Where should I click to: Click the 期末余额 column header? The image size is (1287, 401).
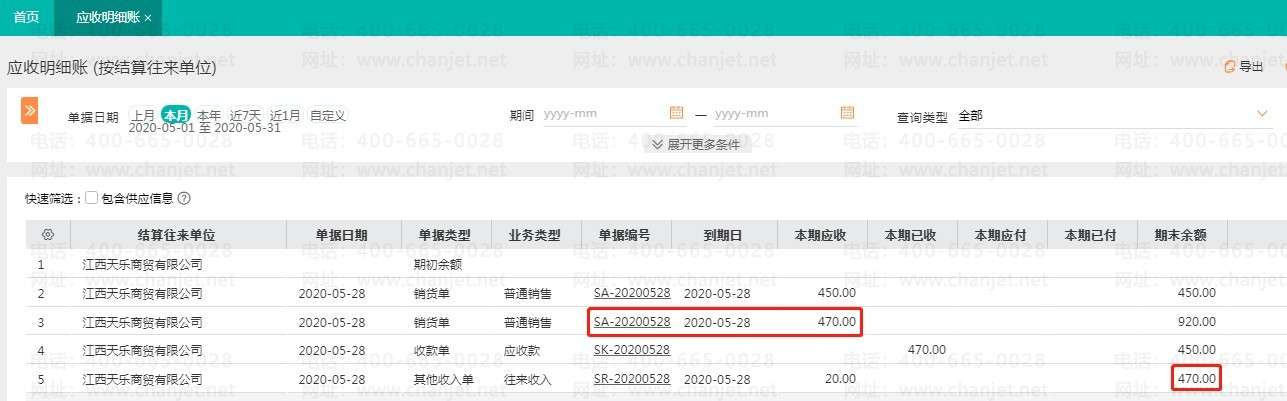pyautogui.click(x=1180, y=236)
